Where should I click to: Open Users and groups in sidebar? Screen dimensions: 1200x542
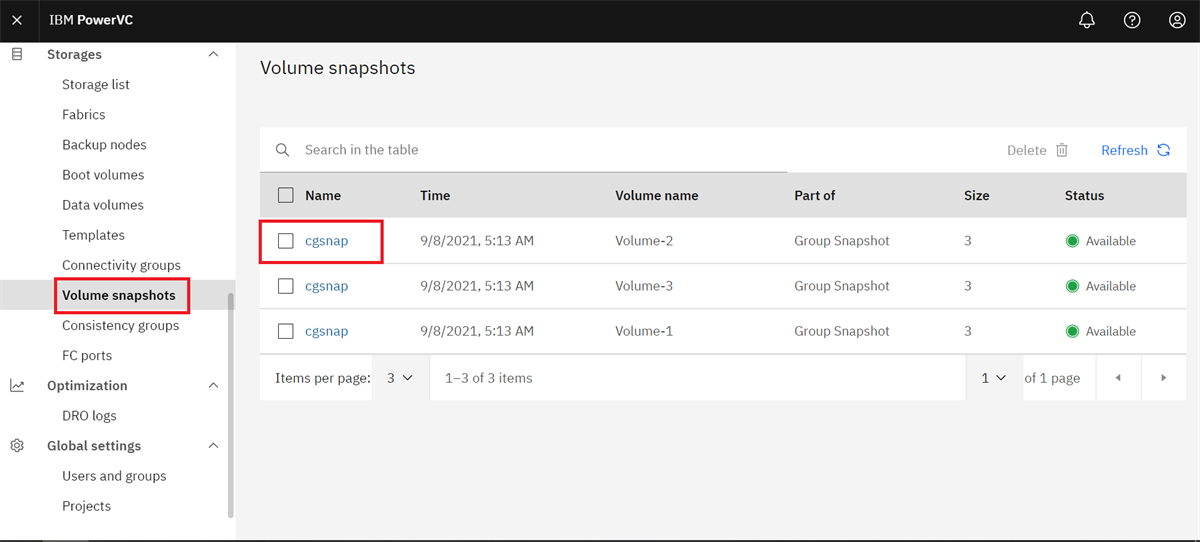point(114,476)
